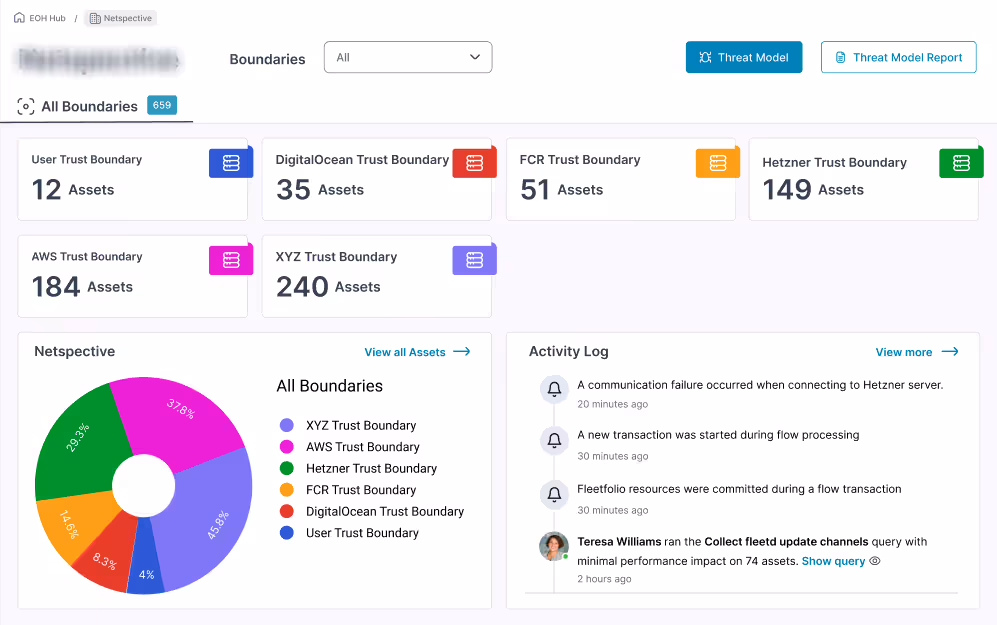
Task: Click the XYZ Trust Boundary legend color dot
Action: pos(287,425)
